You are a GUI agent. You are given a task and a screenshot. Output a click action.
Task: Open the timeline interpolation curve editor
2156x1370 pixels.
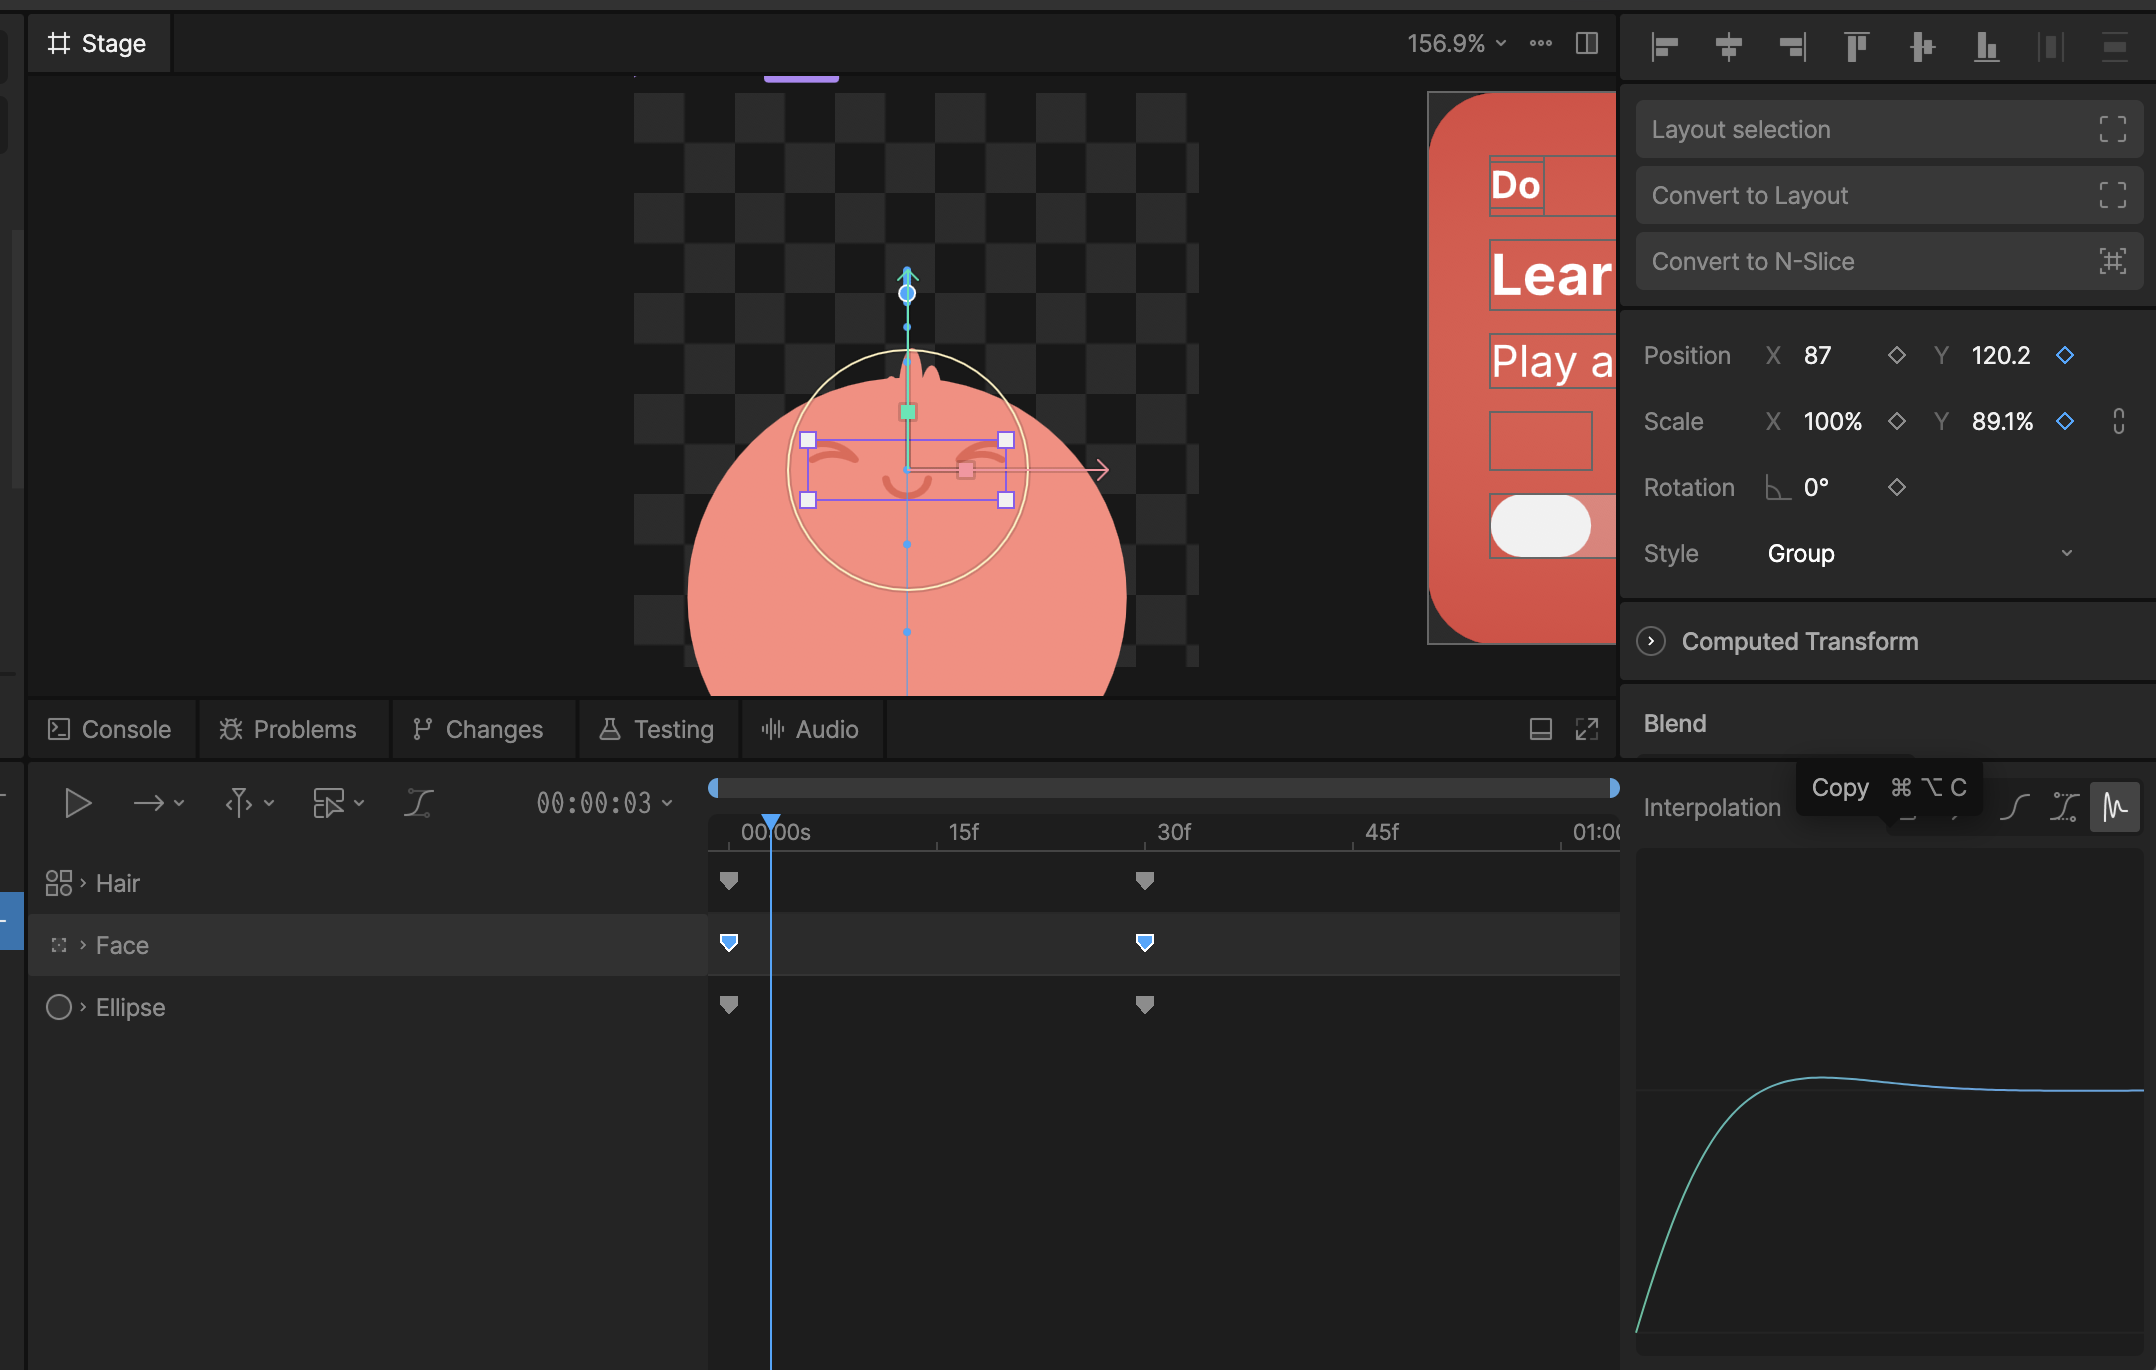point(419,803)
